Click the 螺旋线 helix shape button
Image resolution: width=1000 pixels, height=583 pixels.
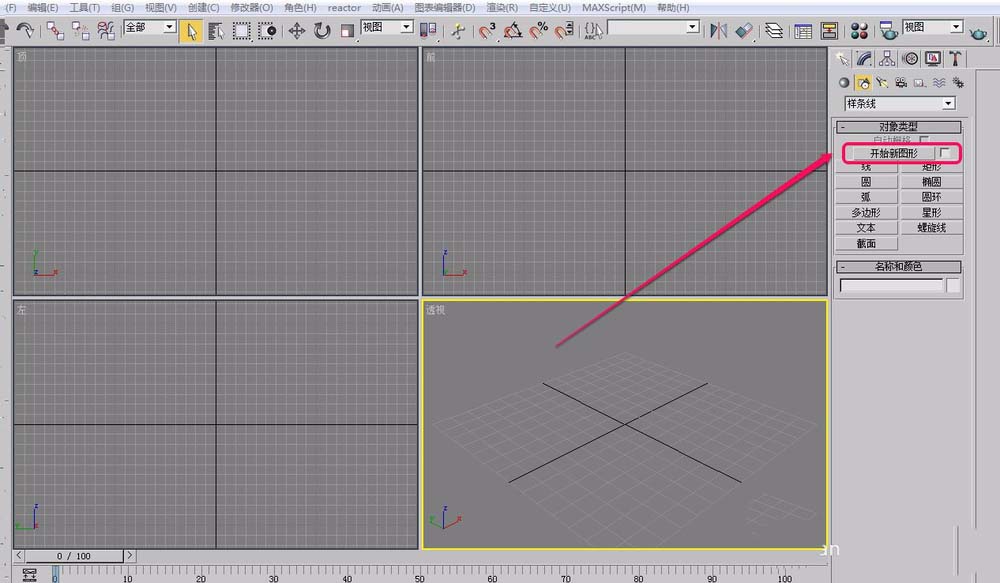point(931,228)
